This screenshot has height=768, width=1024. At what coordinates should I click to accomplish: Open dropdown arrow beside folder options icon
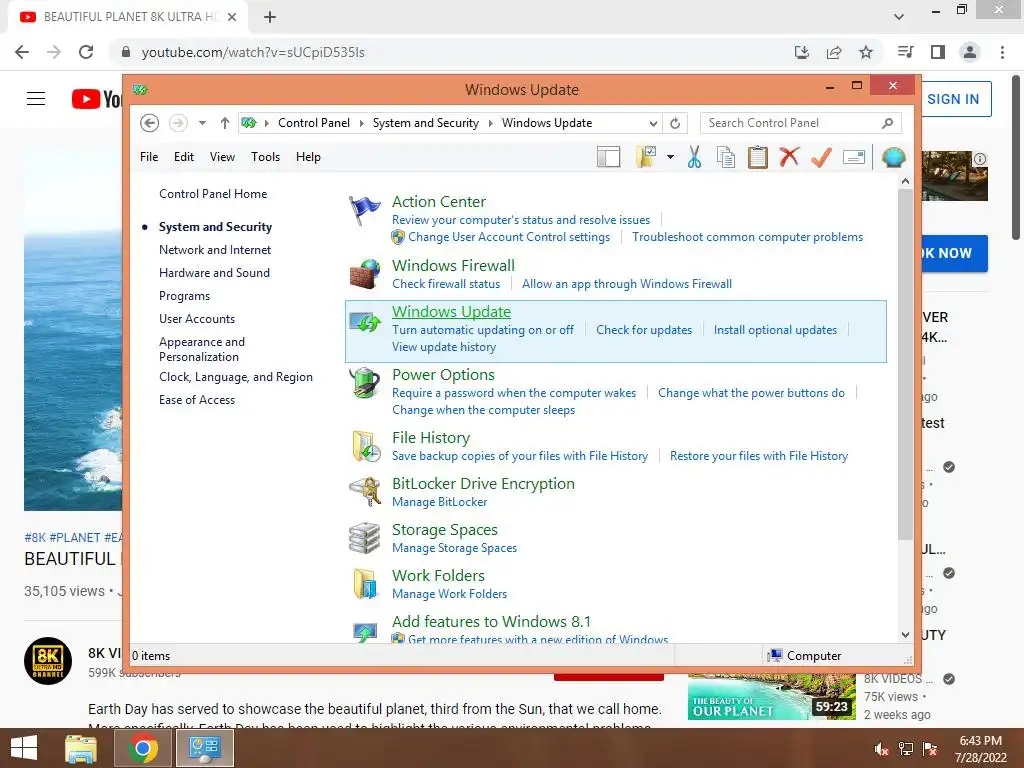click(x=670, y=157)
